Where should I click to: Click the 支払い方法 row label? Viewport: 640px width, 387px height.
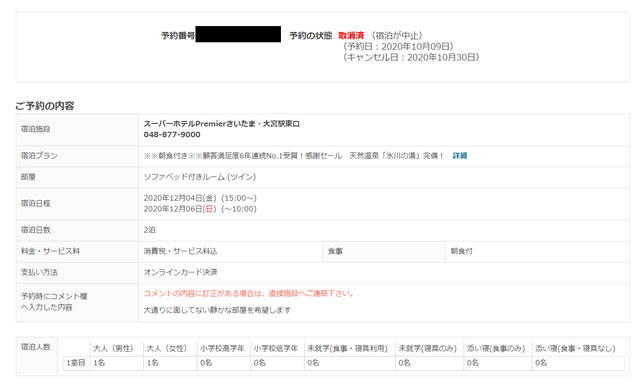(39, 272)
